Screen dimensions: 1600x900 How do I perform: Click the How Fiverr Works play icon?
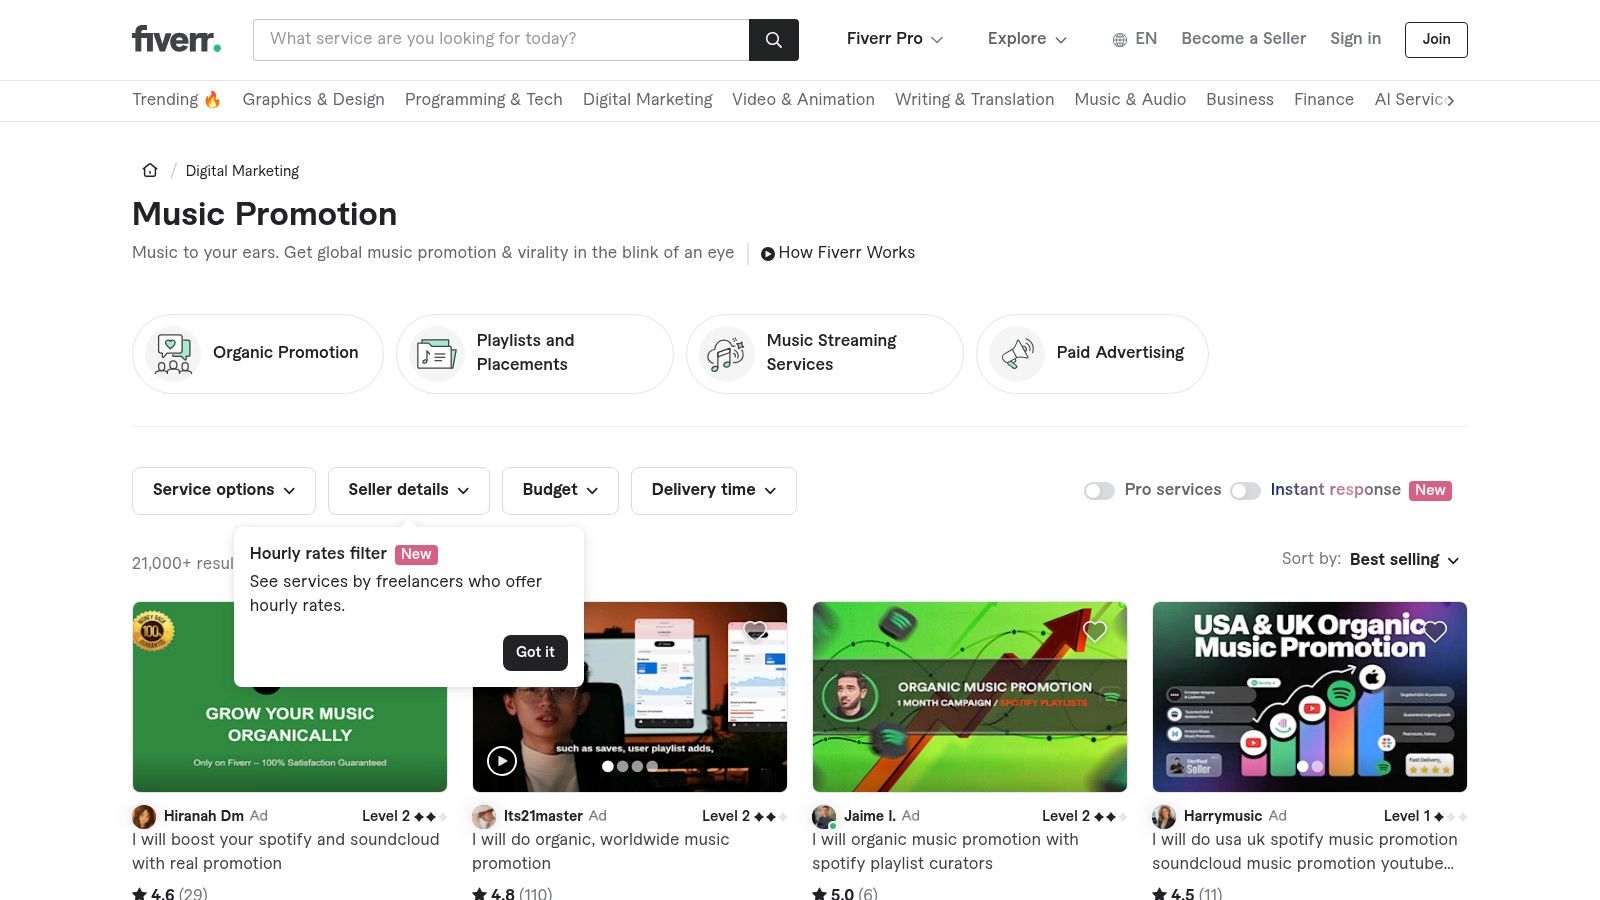767,254
